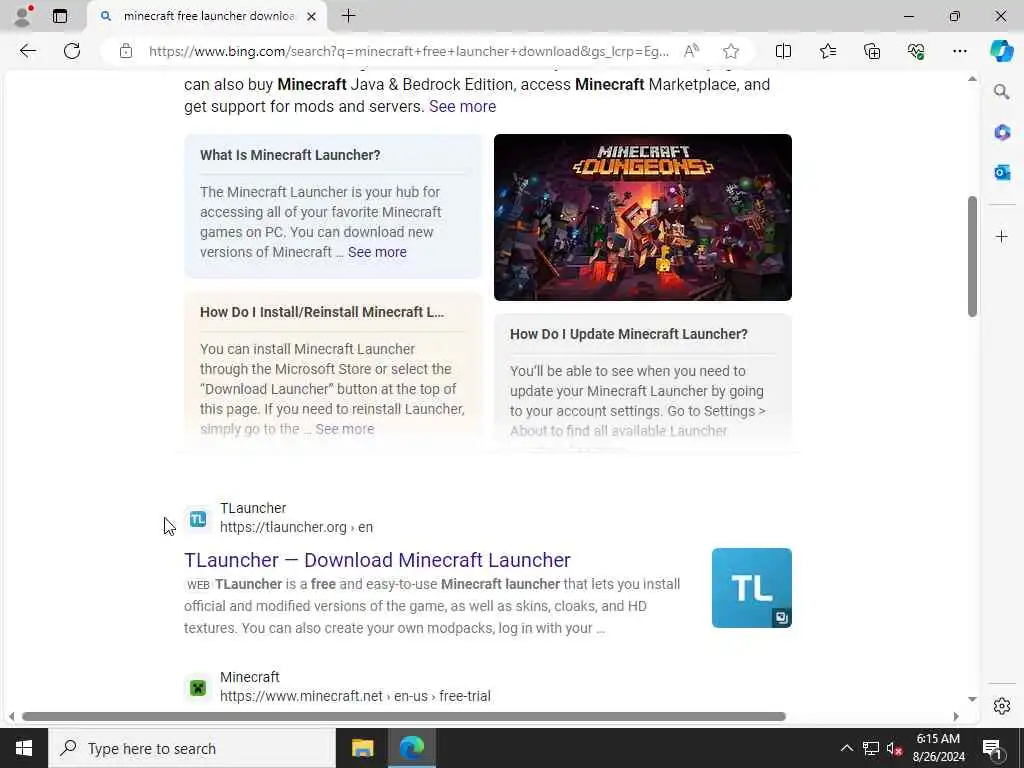Click the scroll up arrow
The image size is (1024, 768).
point(972,79)
